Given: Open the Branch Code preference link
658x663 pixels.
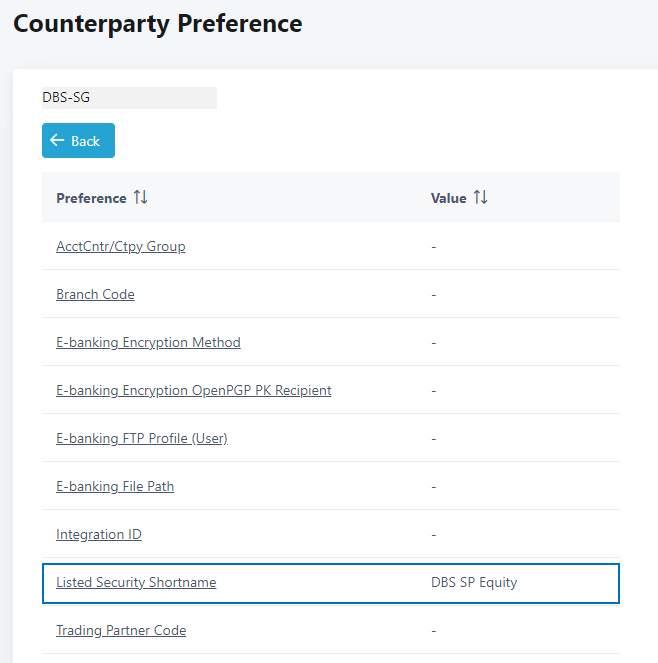Looking at the screenshot, I should [95, 294].
